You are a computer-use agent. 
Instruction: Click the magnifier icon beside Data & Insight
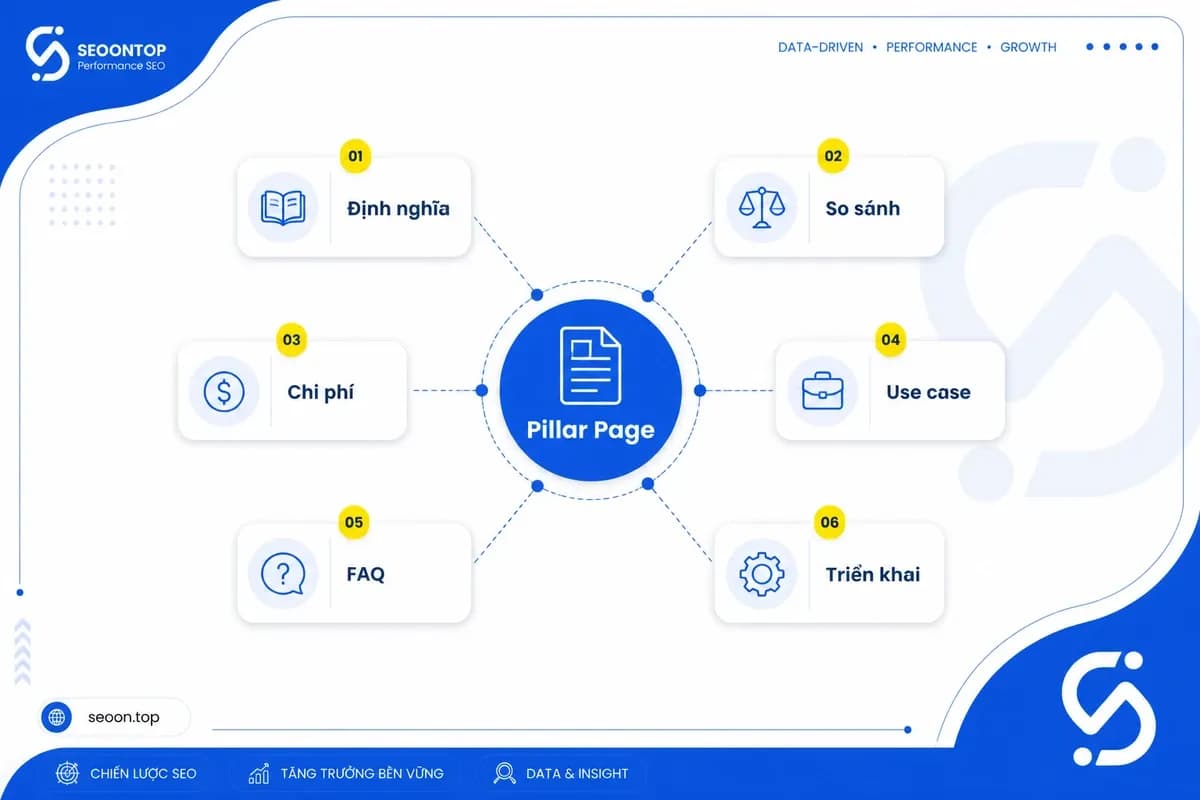(x=505, y=773)
